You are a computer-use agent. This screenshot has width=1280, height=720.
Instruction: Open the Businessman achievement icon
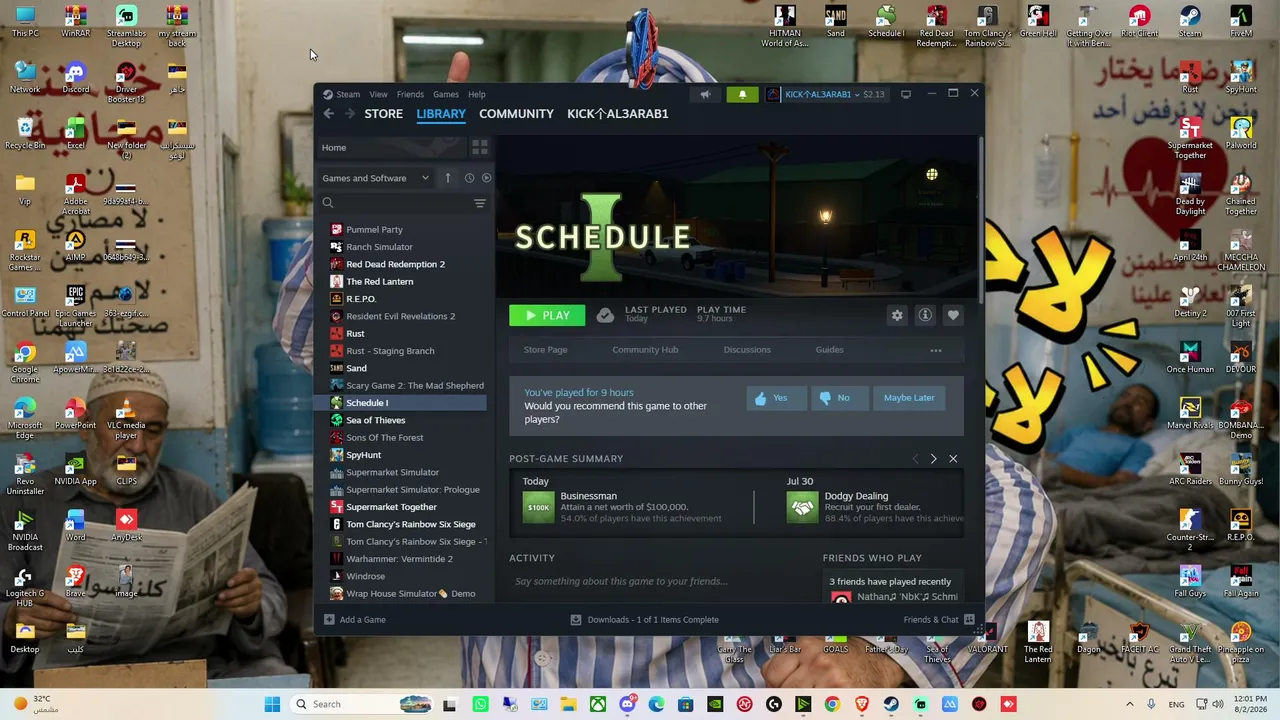538,507
